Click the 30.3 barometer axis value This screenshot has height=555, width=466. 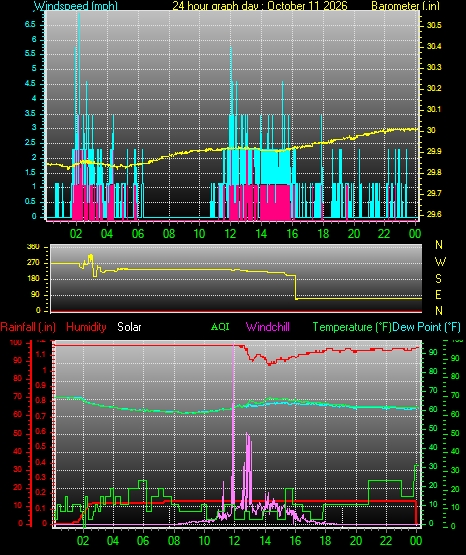[434, 67]
